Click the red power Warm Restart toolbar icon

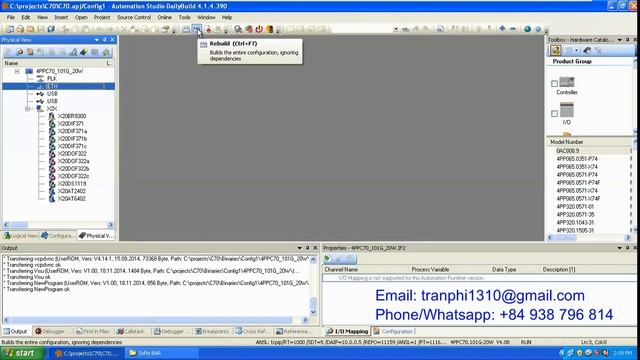259,29
